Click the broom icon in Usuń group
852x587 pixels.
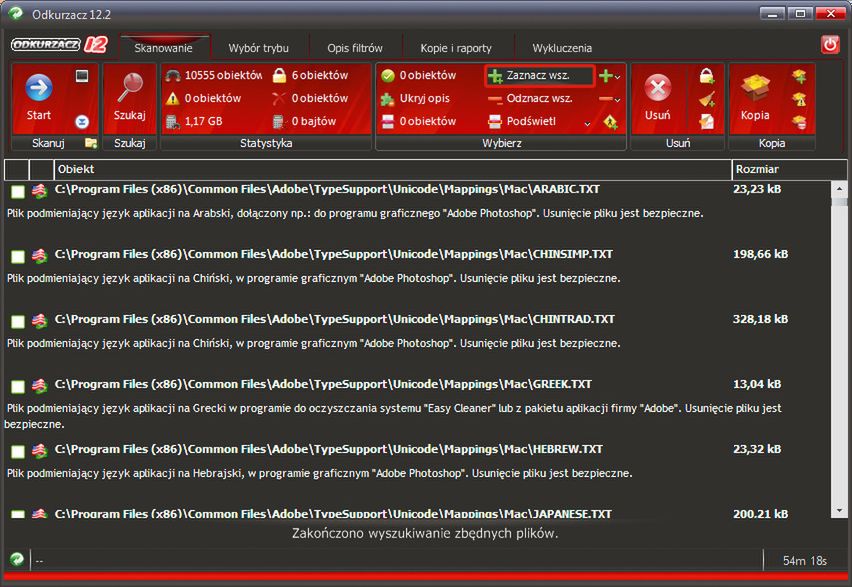click(x=706, y=99)
